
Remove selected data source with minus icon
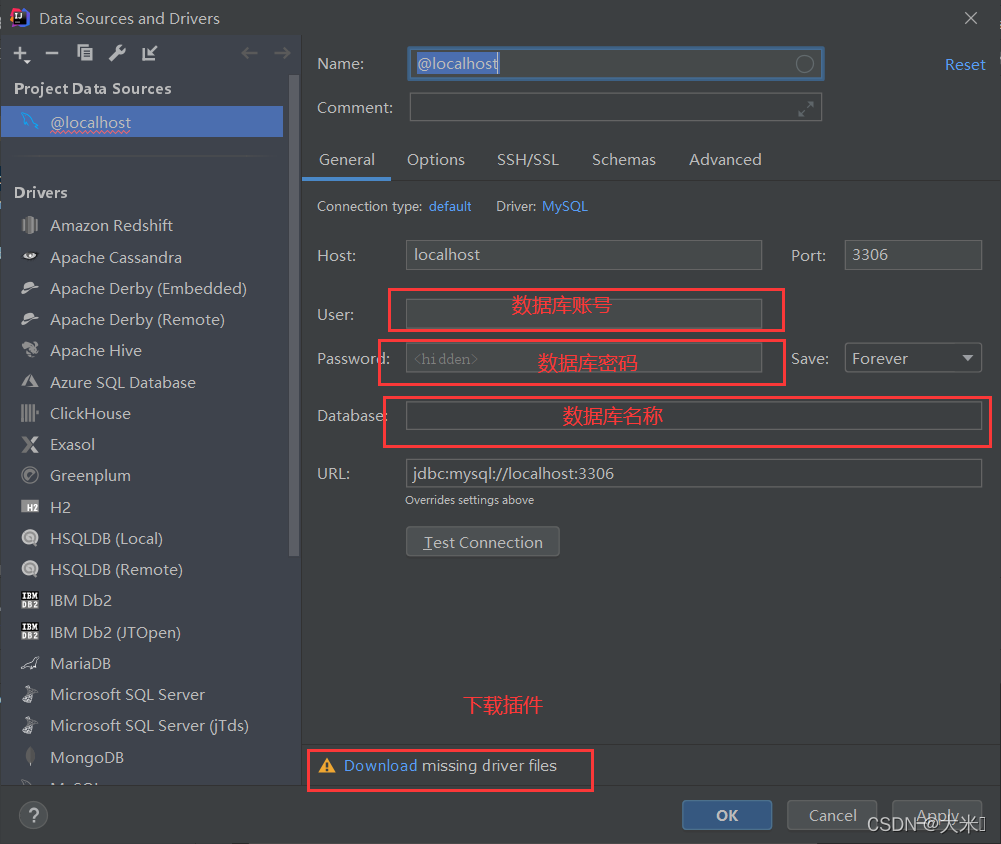(52, 54)
